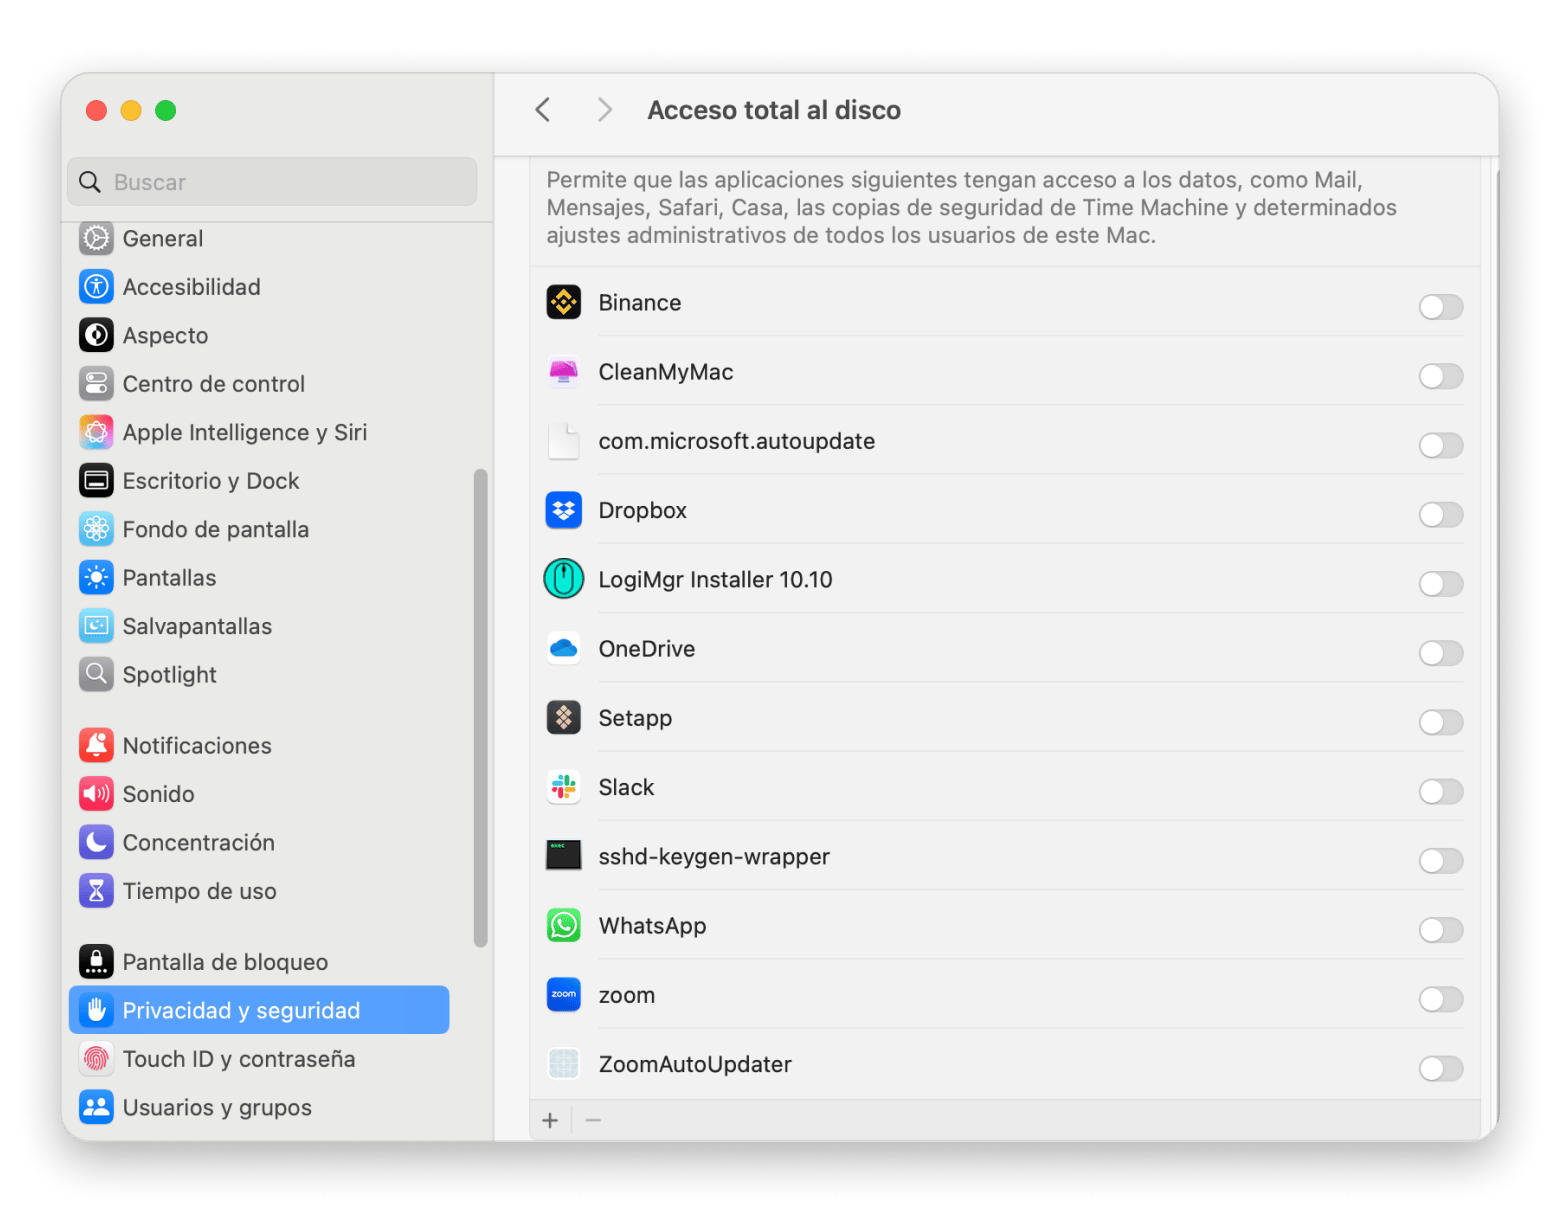Screen dimensions: 1560x1222
Task: Open Centro de control in sidebar
Action: 213,384
